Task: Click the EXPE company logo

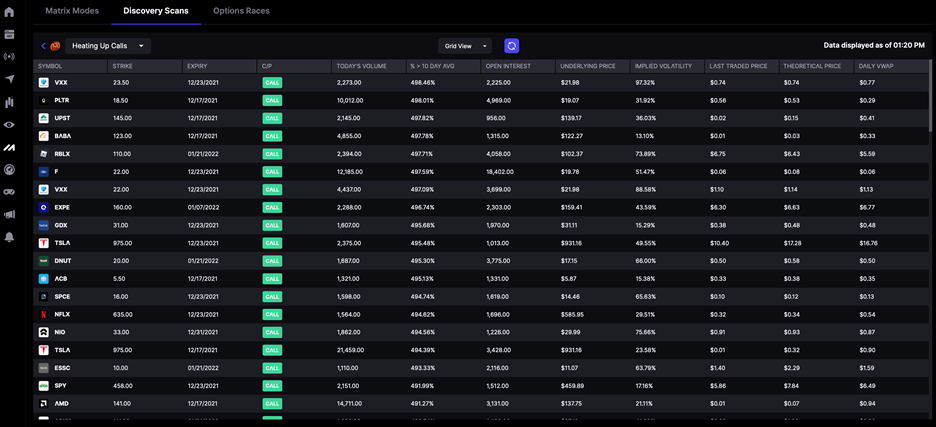Action: [x=44, y=207]
